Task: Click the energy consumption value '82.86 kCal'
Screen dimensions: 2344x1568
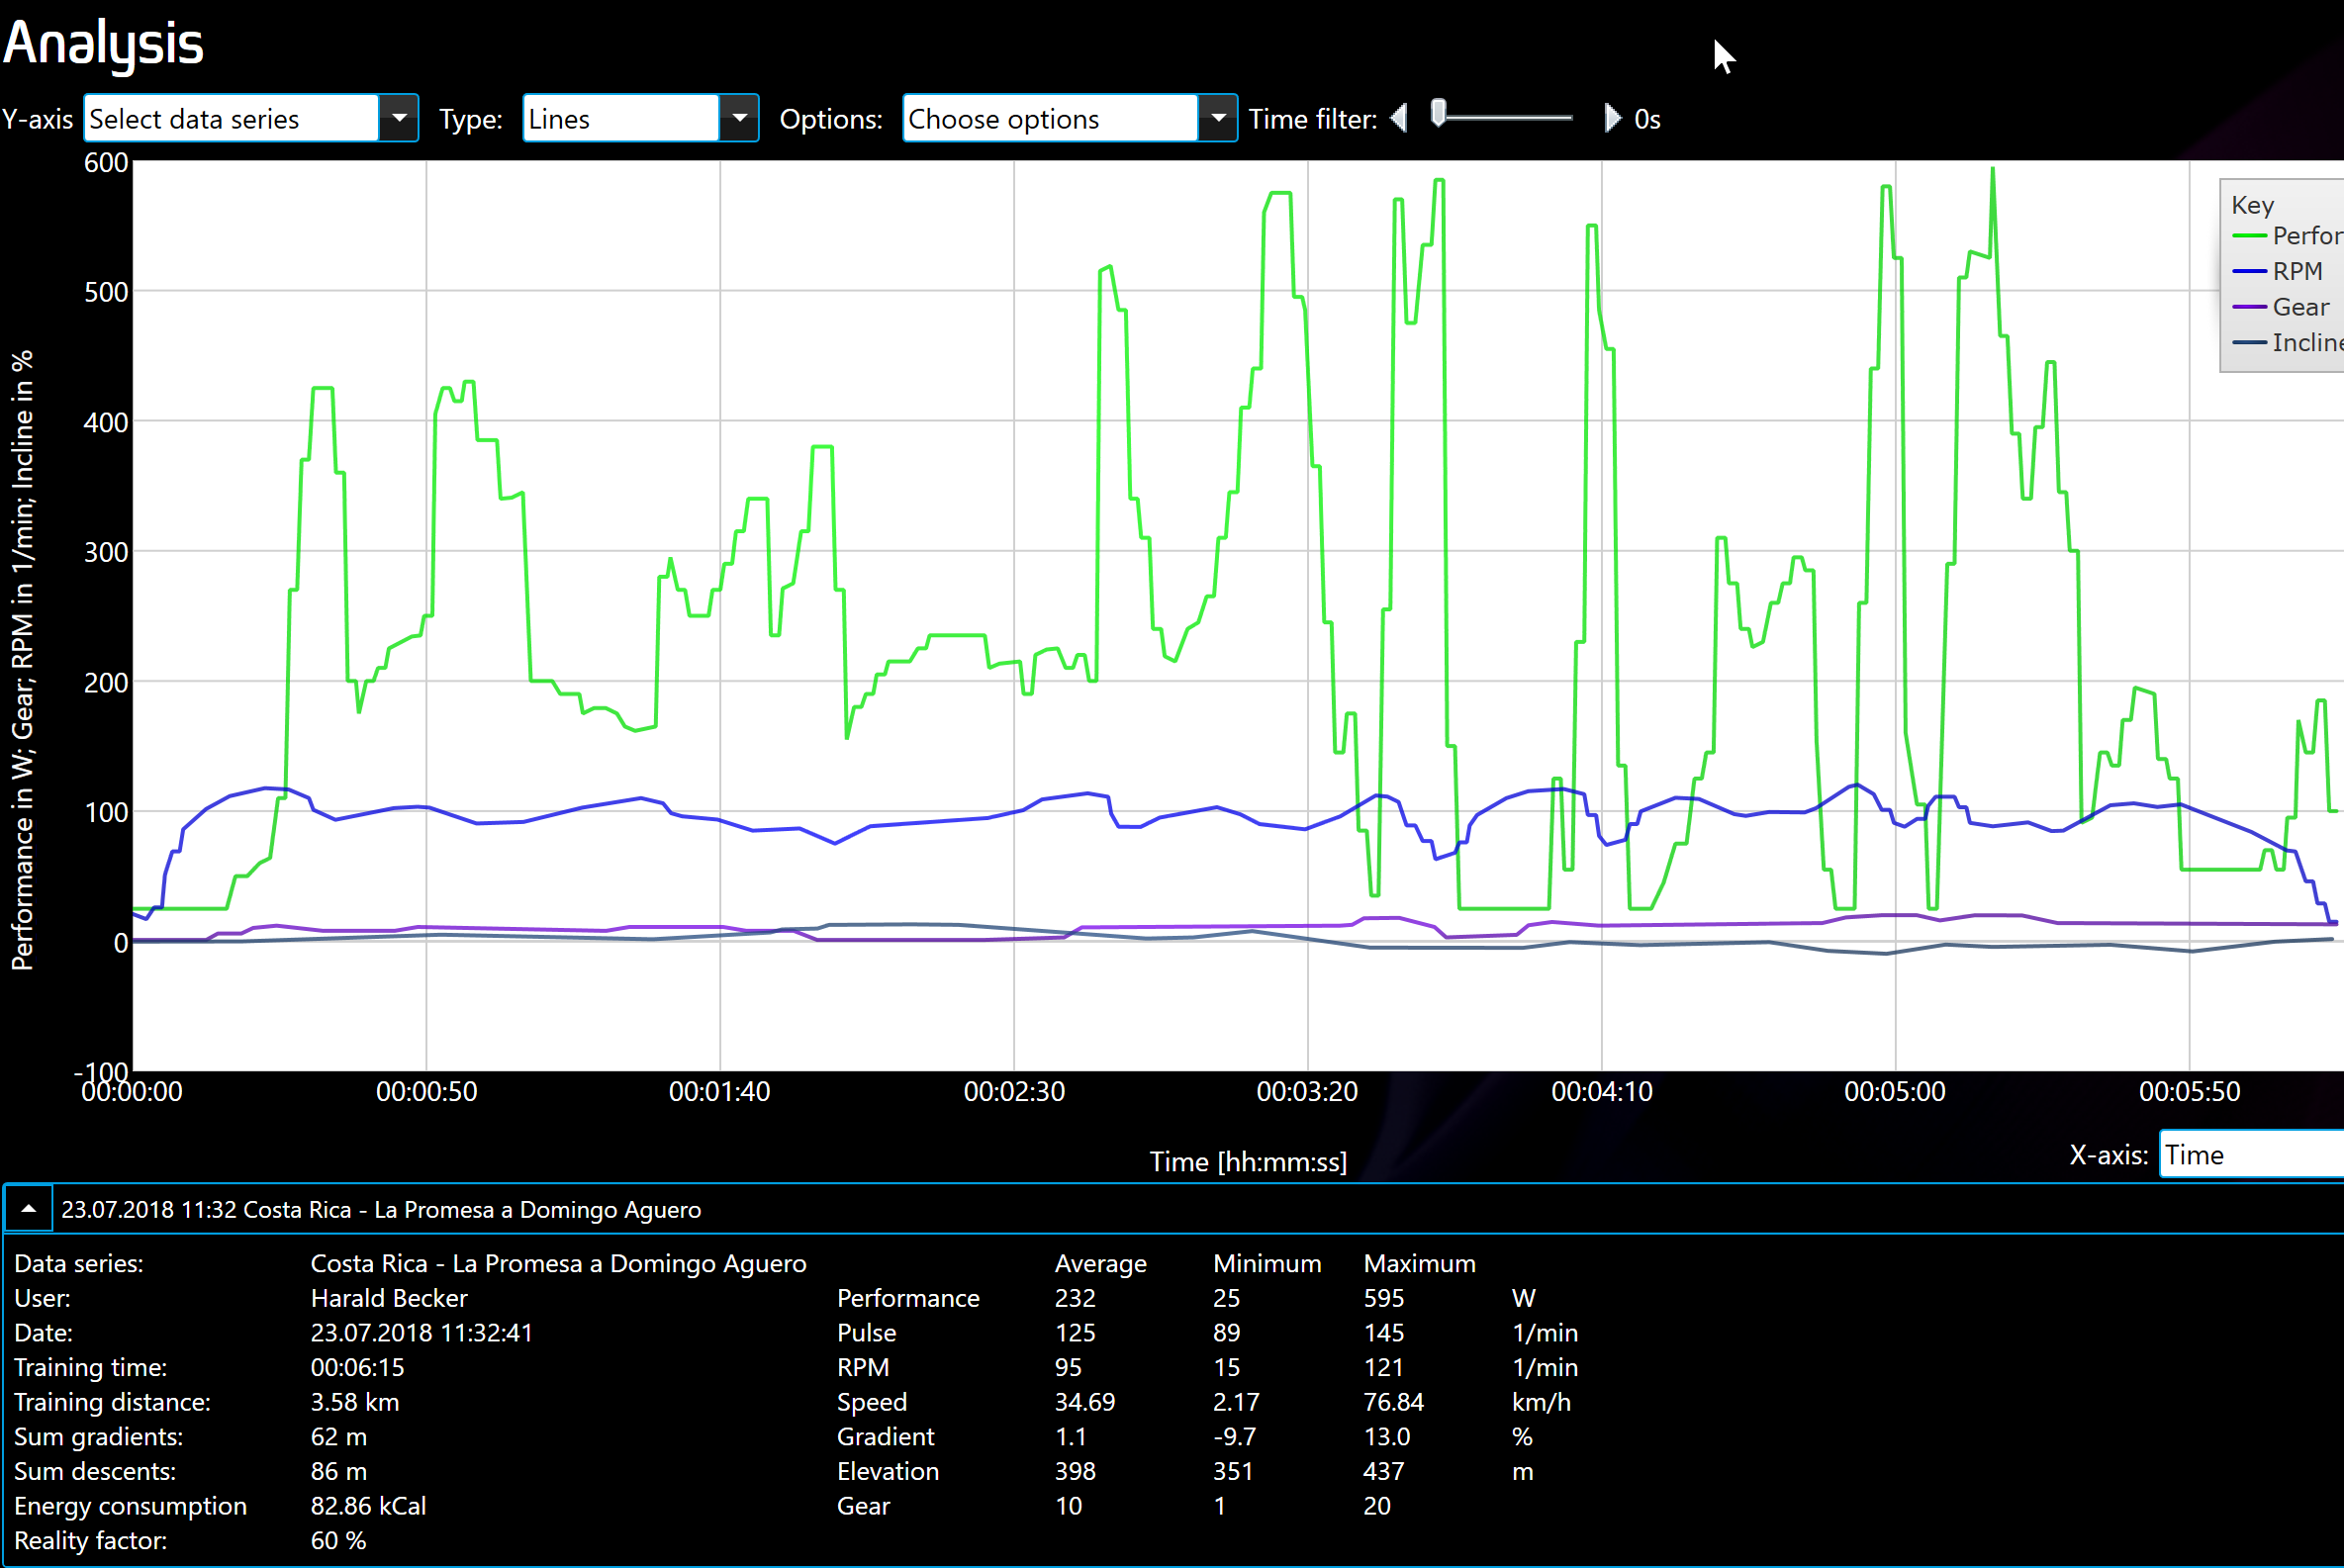Action: (368, 1506)
